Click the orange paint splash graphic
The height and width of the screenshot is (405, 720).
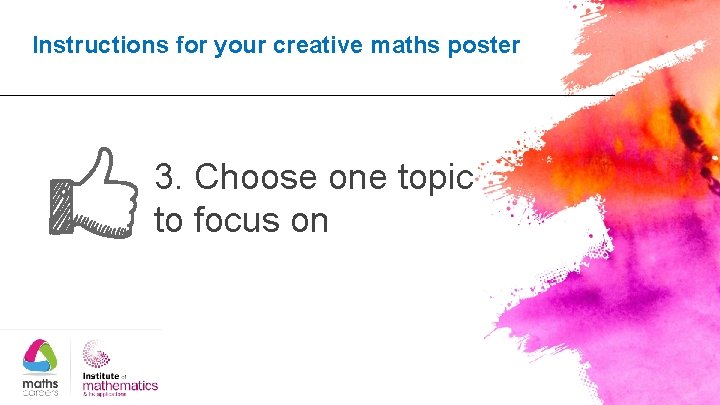point(611,156)
